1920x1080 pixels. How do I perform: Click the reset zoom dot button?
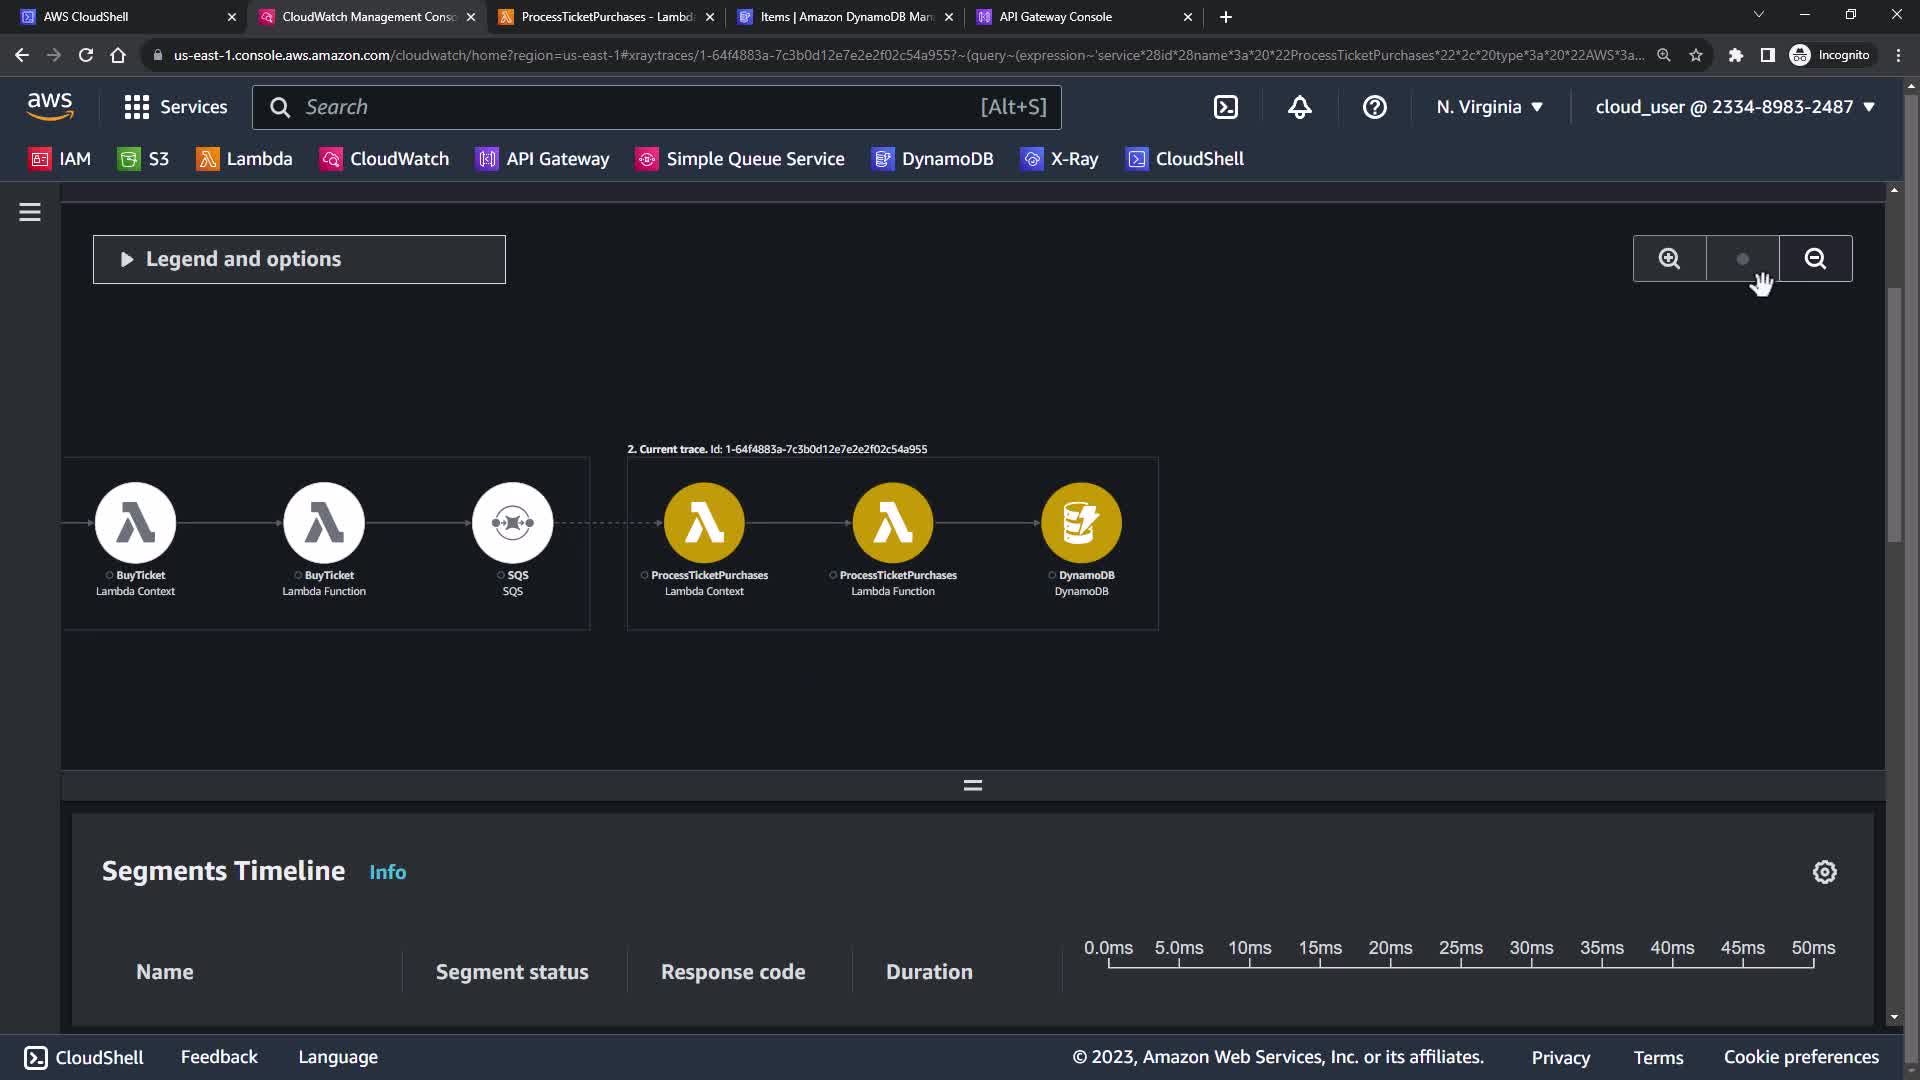click(1742, 259)
